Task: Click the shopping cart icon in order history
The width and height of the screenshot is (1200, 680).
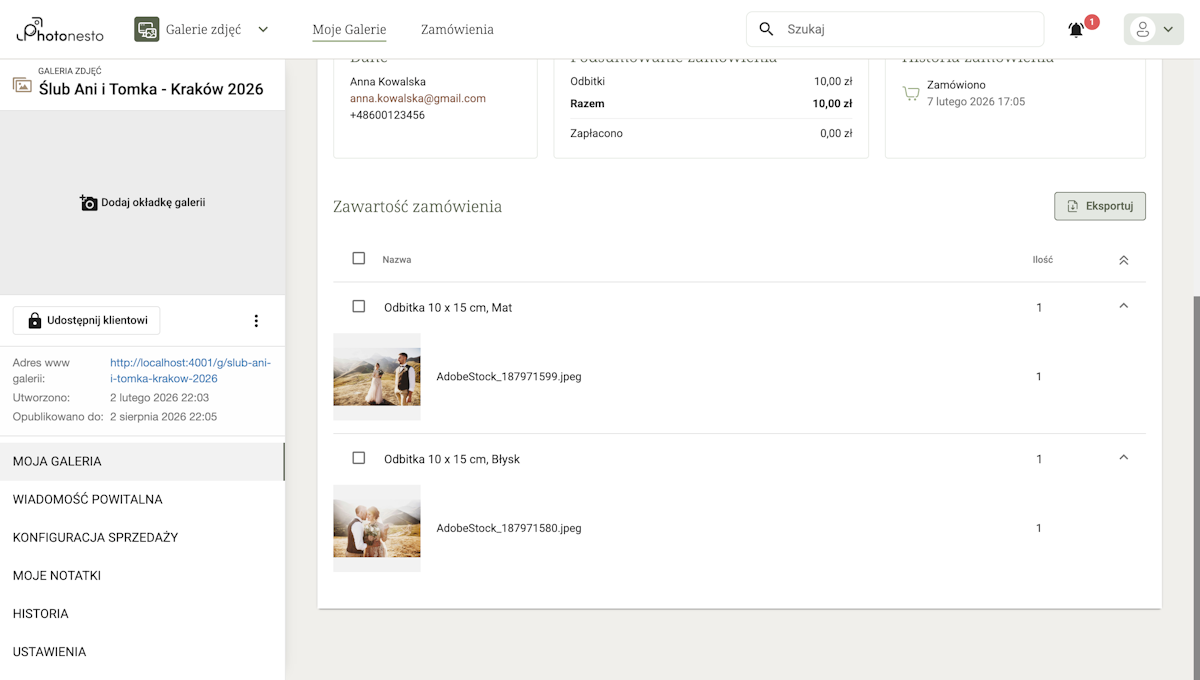Action: click(x=910, y=94)
